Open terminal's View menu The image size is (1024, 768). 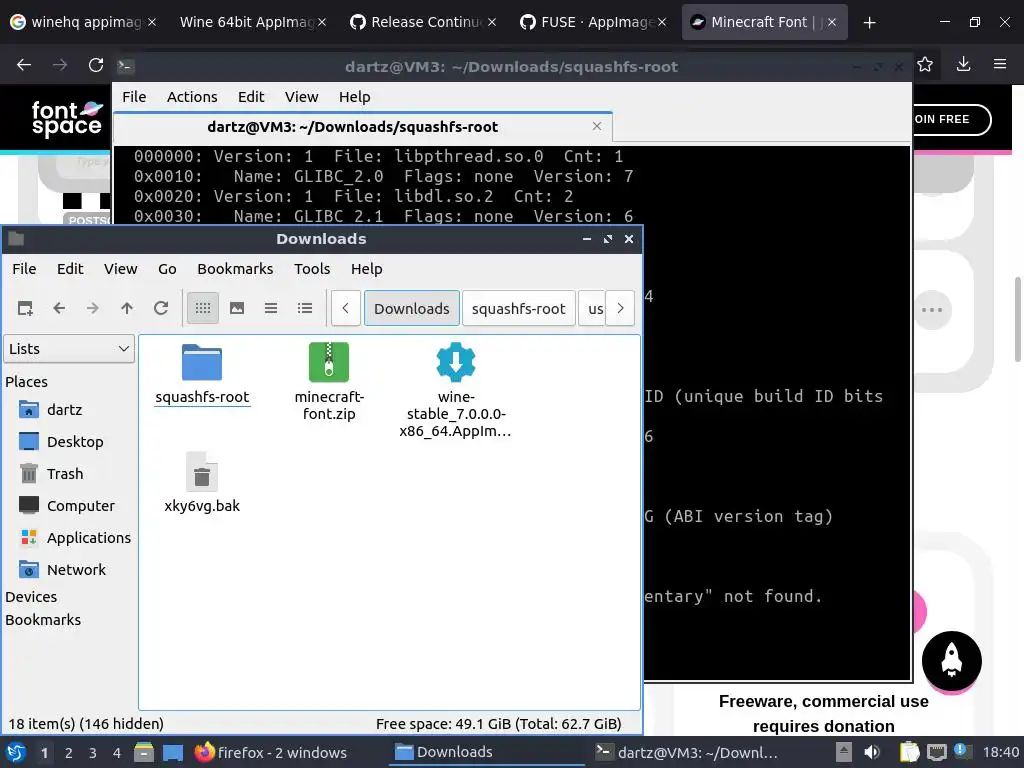[x=301, y=97]
